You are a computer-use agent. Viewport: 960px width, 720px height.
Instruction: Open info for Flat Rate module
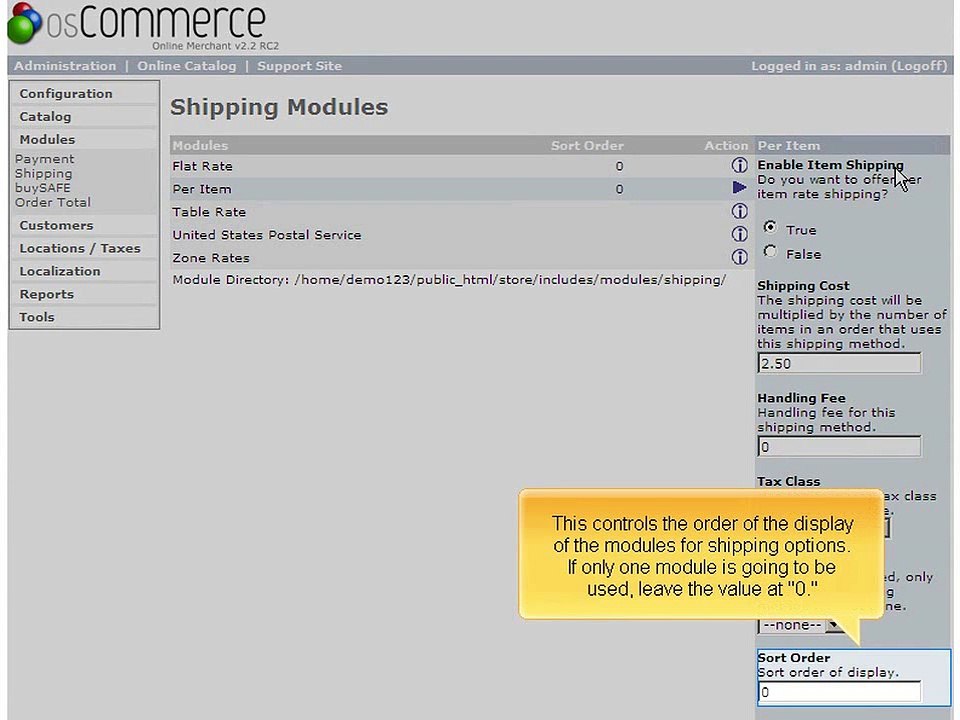click(x=739, y=165)
